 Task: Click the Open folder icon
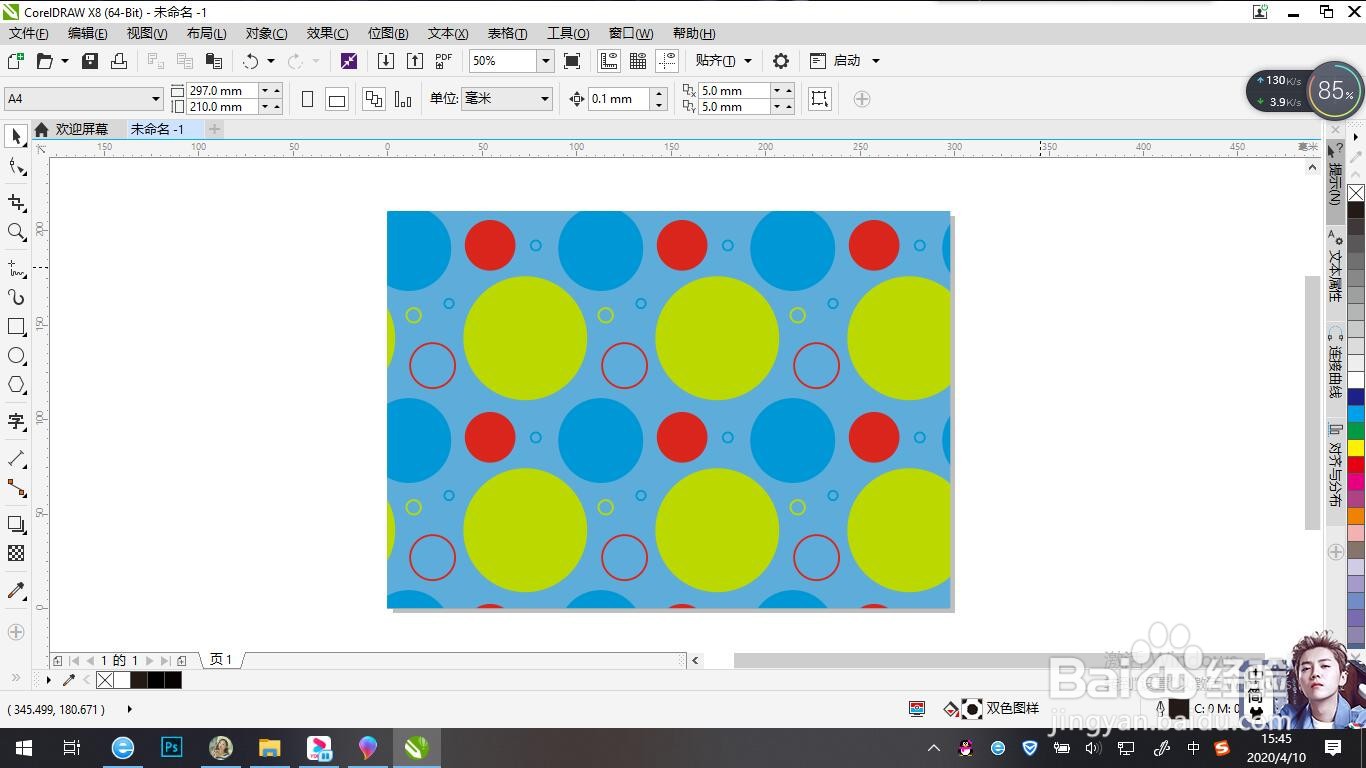coord(44,61)
